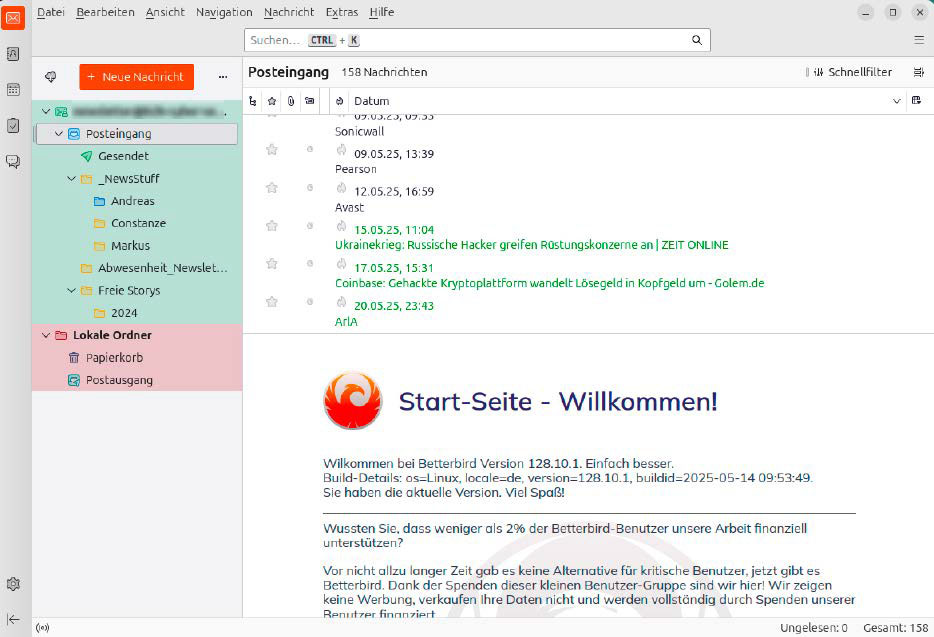The image size is (934, 637).
Task: Click the get messages cloud icon
Action: 51,77
